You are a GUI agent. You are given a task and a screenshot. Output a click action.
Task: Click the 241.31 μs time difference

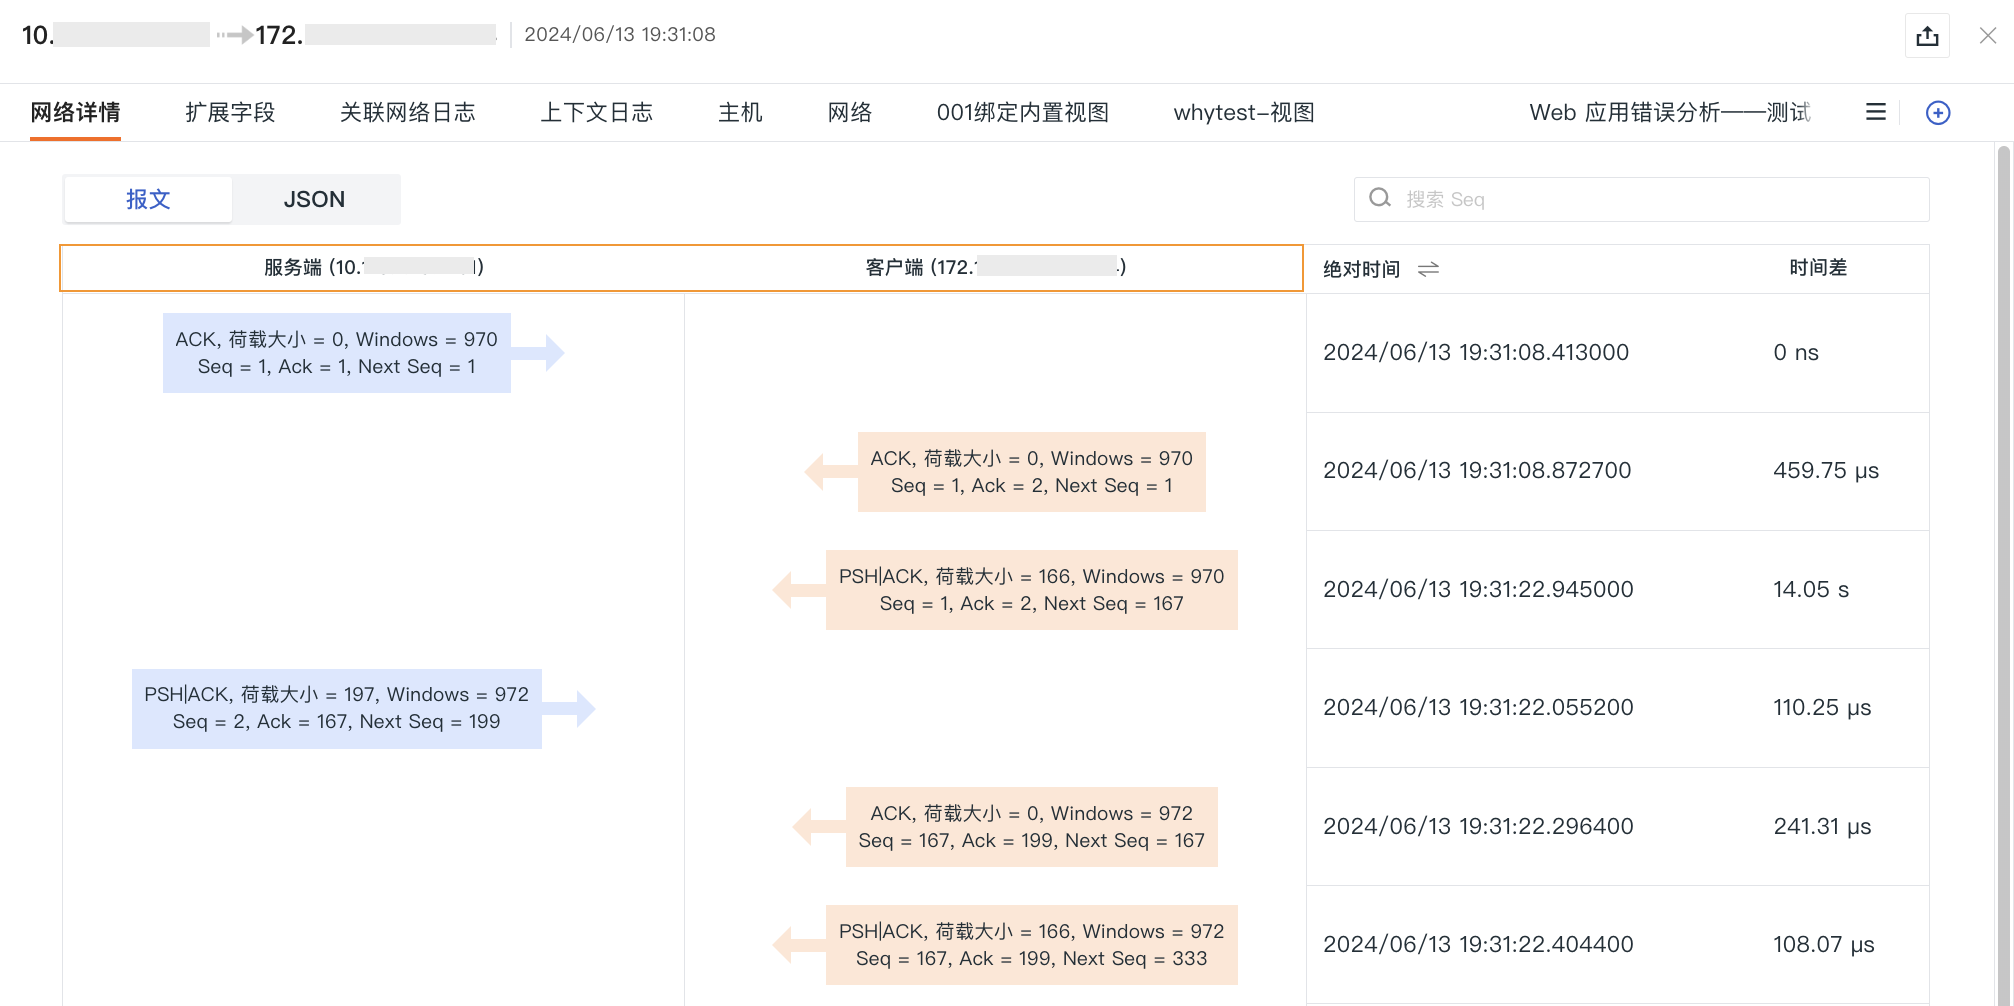click(1822, 826)
